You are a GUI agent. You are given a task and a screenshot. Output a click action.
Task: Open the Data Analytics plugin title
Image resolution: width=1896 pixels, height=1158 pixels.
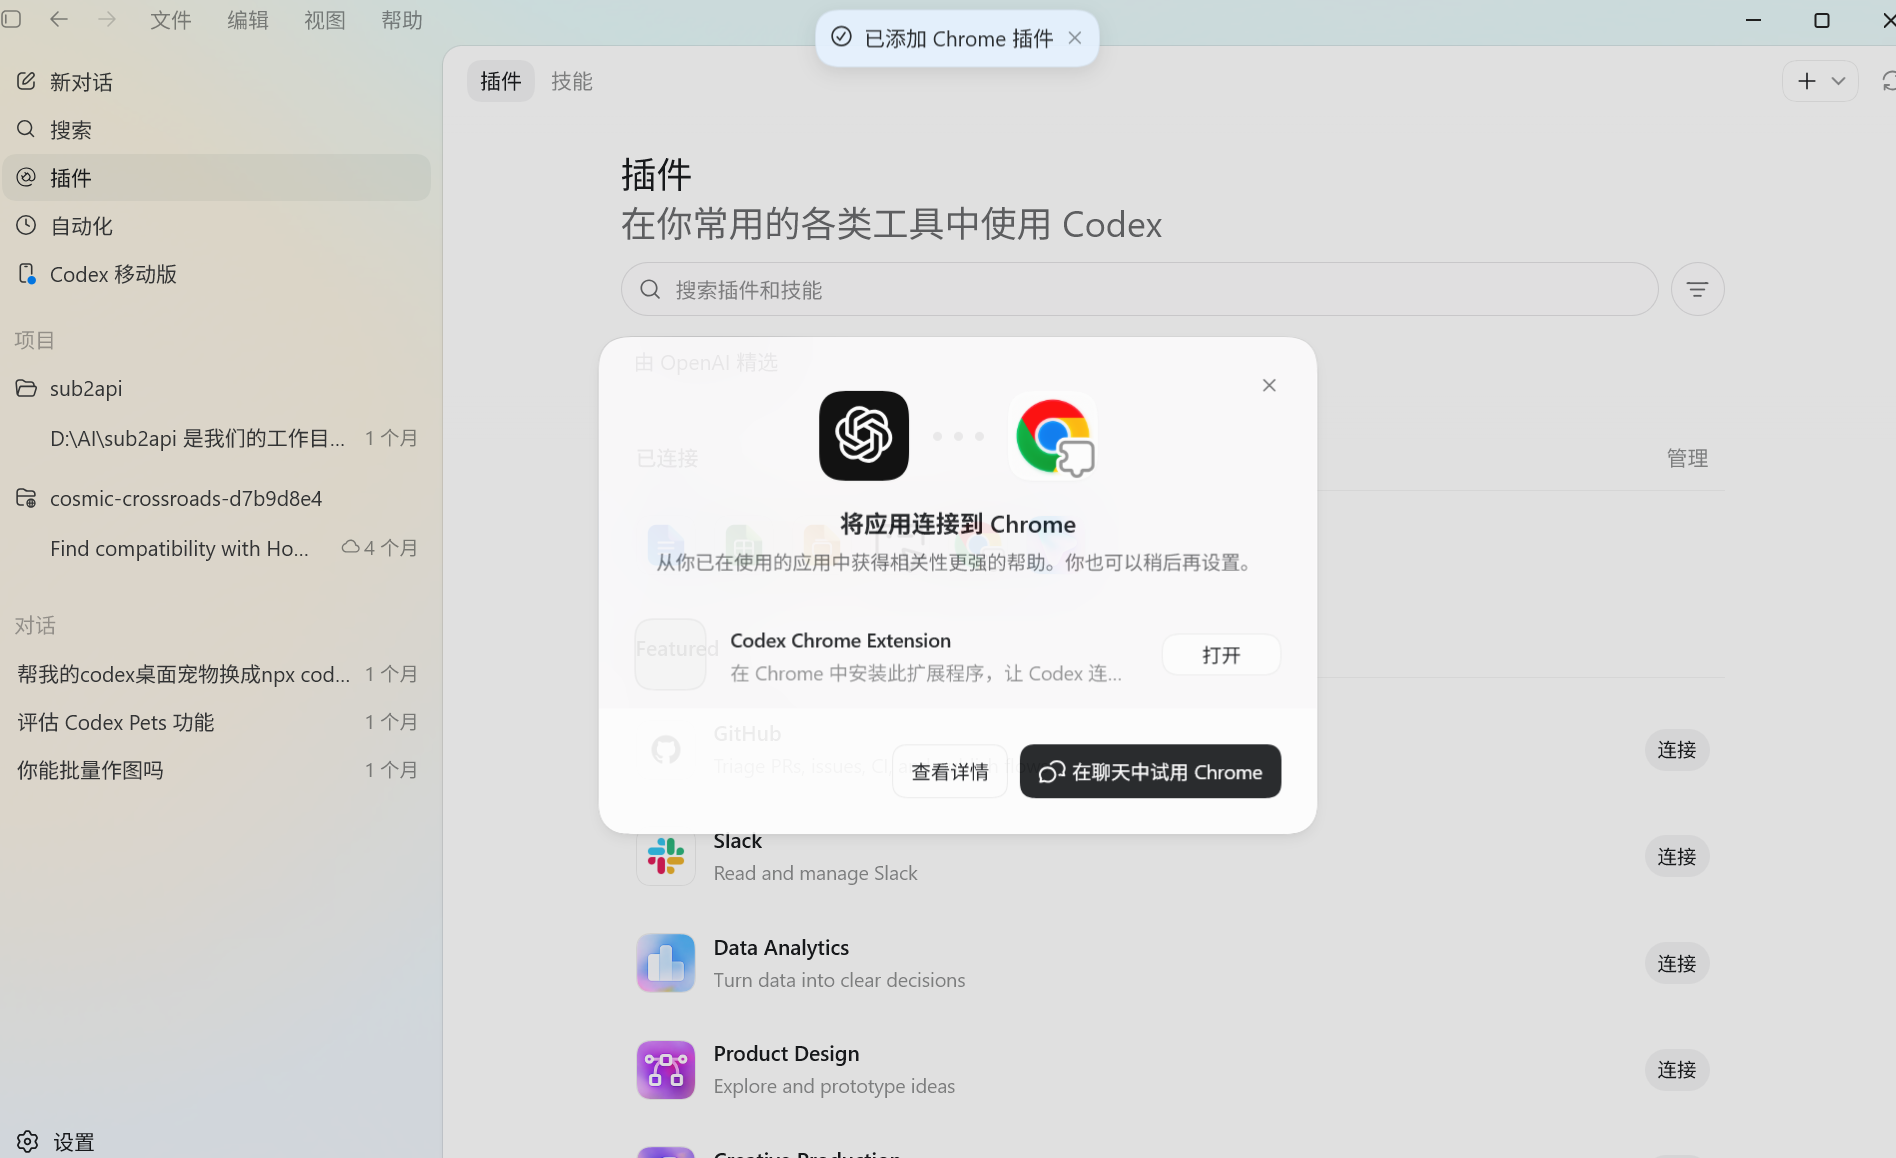coord(781,947)
